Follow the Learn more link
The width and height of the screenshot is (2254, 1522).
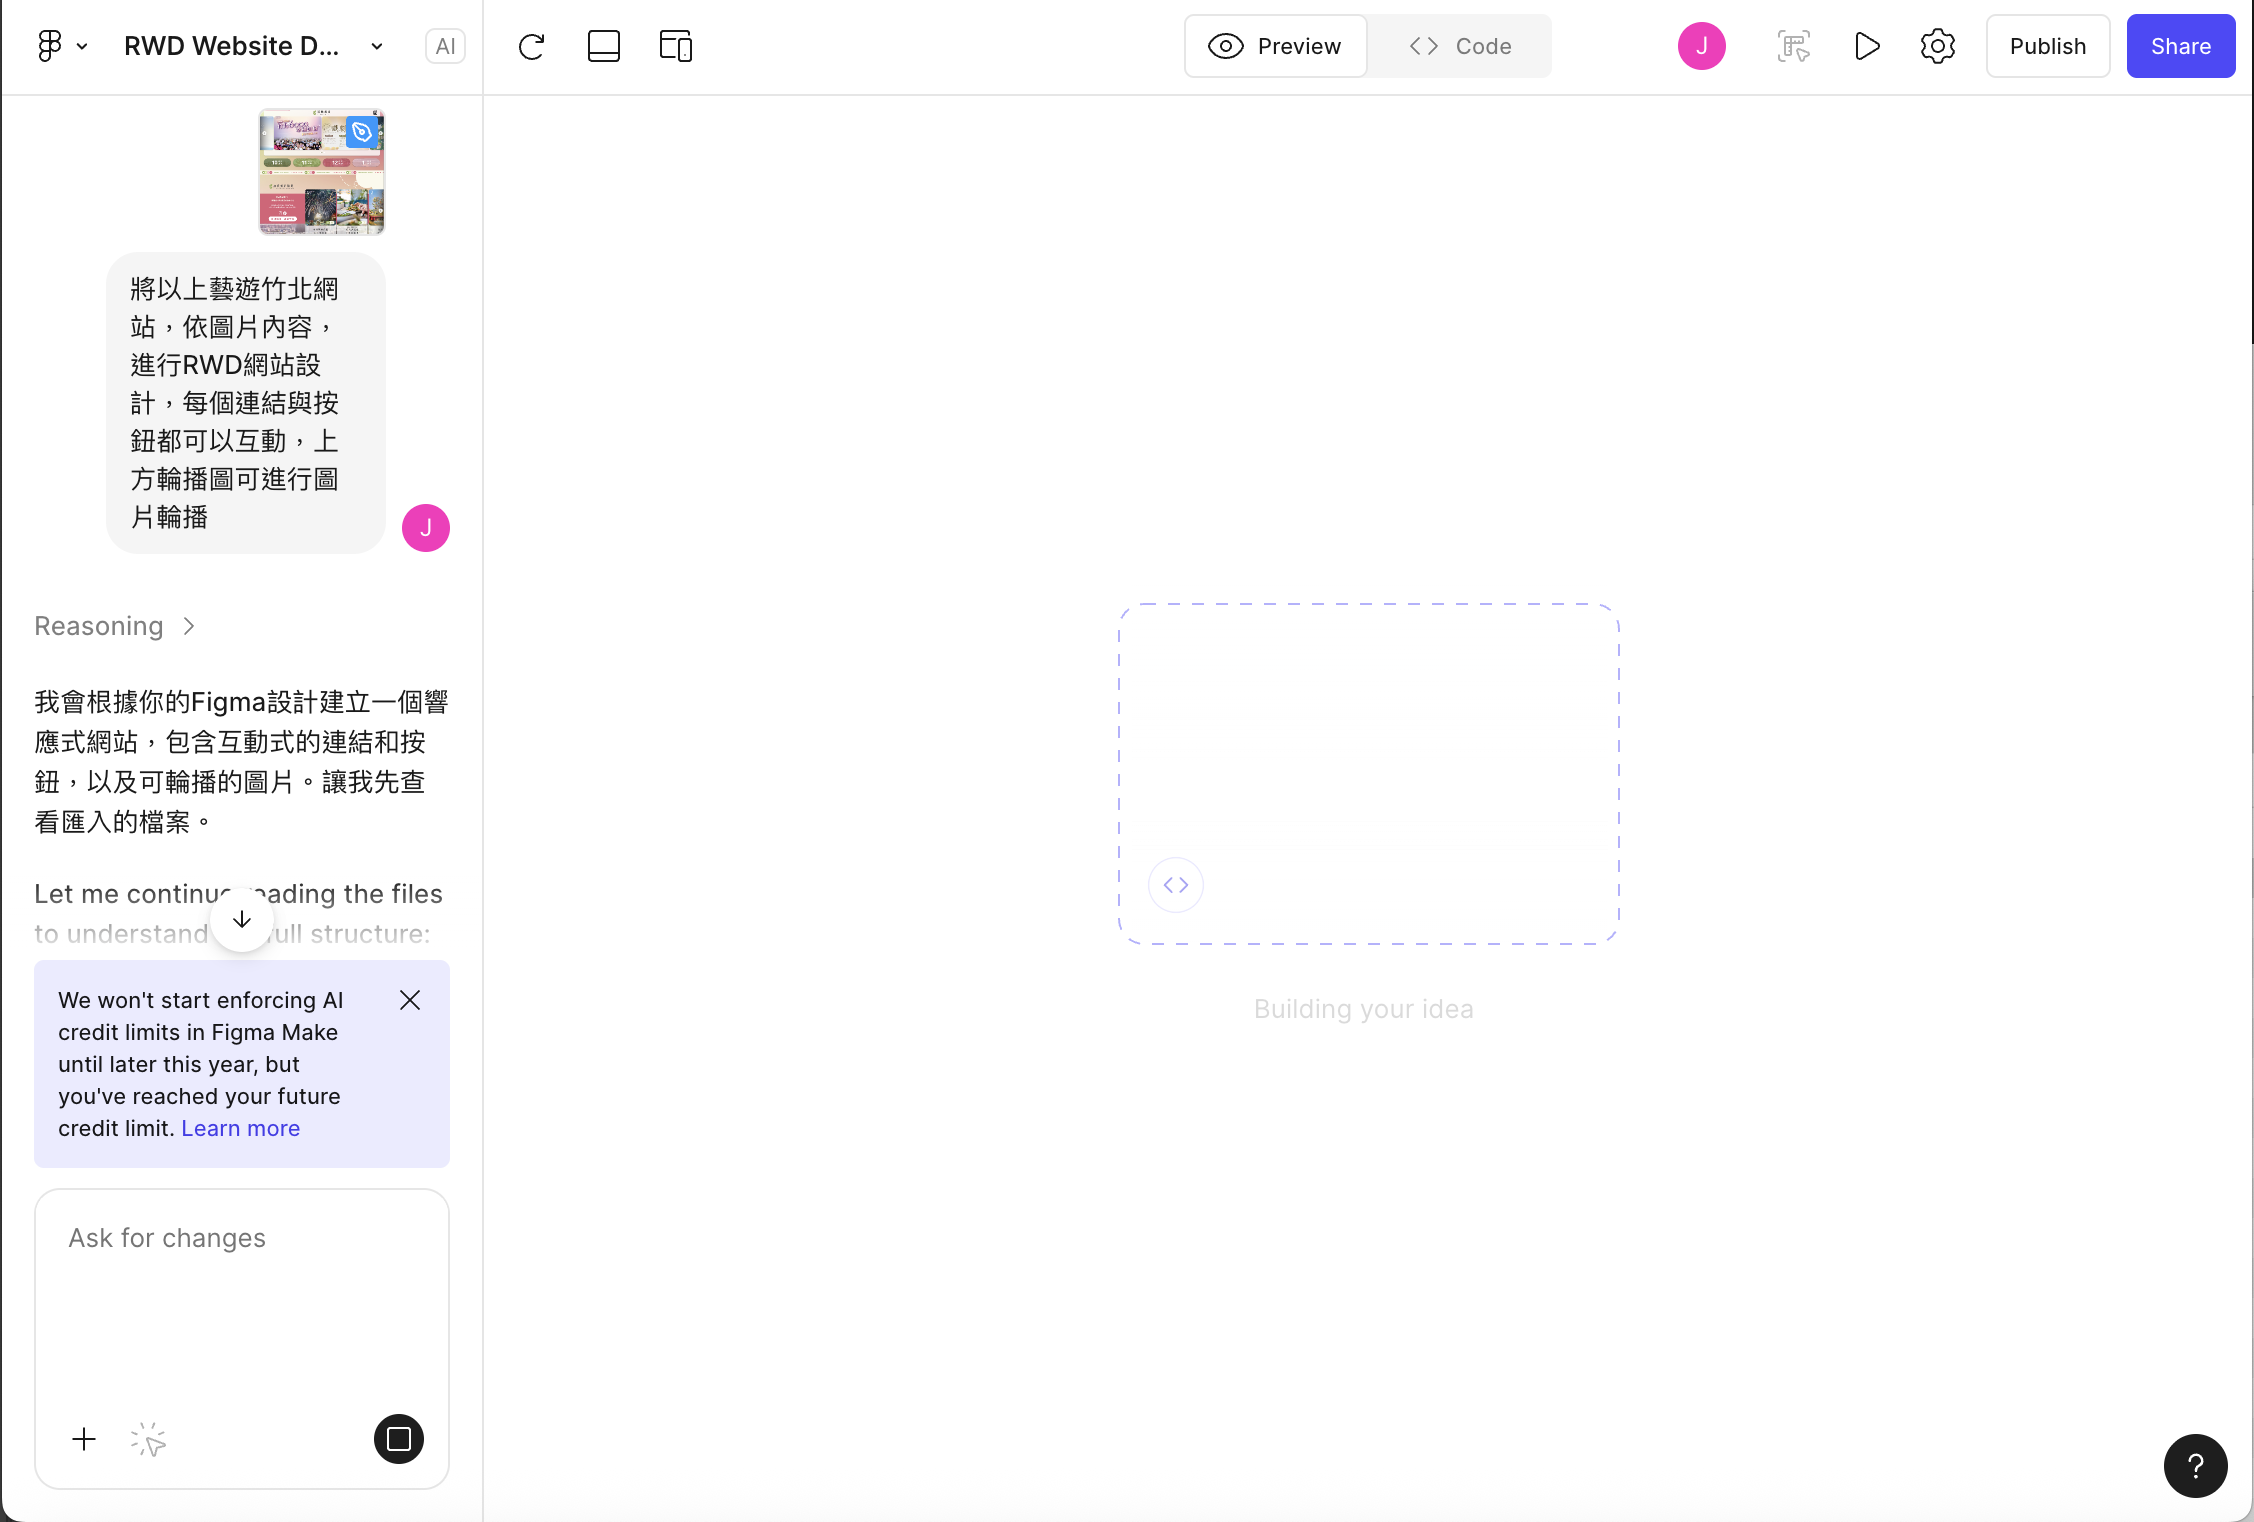[x=240, y=1128]
